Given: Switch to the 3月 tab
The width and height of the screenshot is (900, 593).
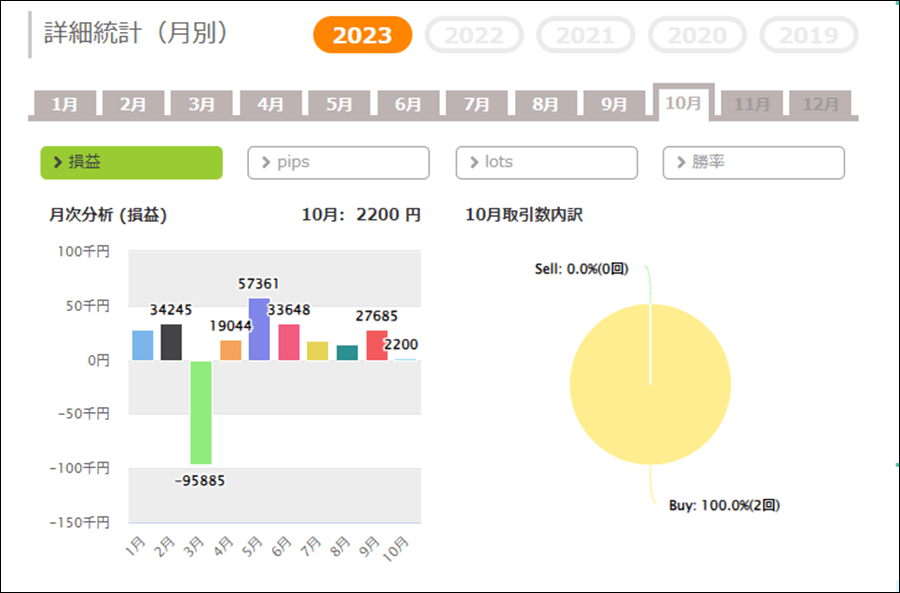Looking at the screenshot, I should tap(201, 104).
